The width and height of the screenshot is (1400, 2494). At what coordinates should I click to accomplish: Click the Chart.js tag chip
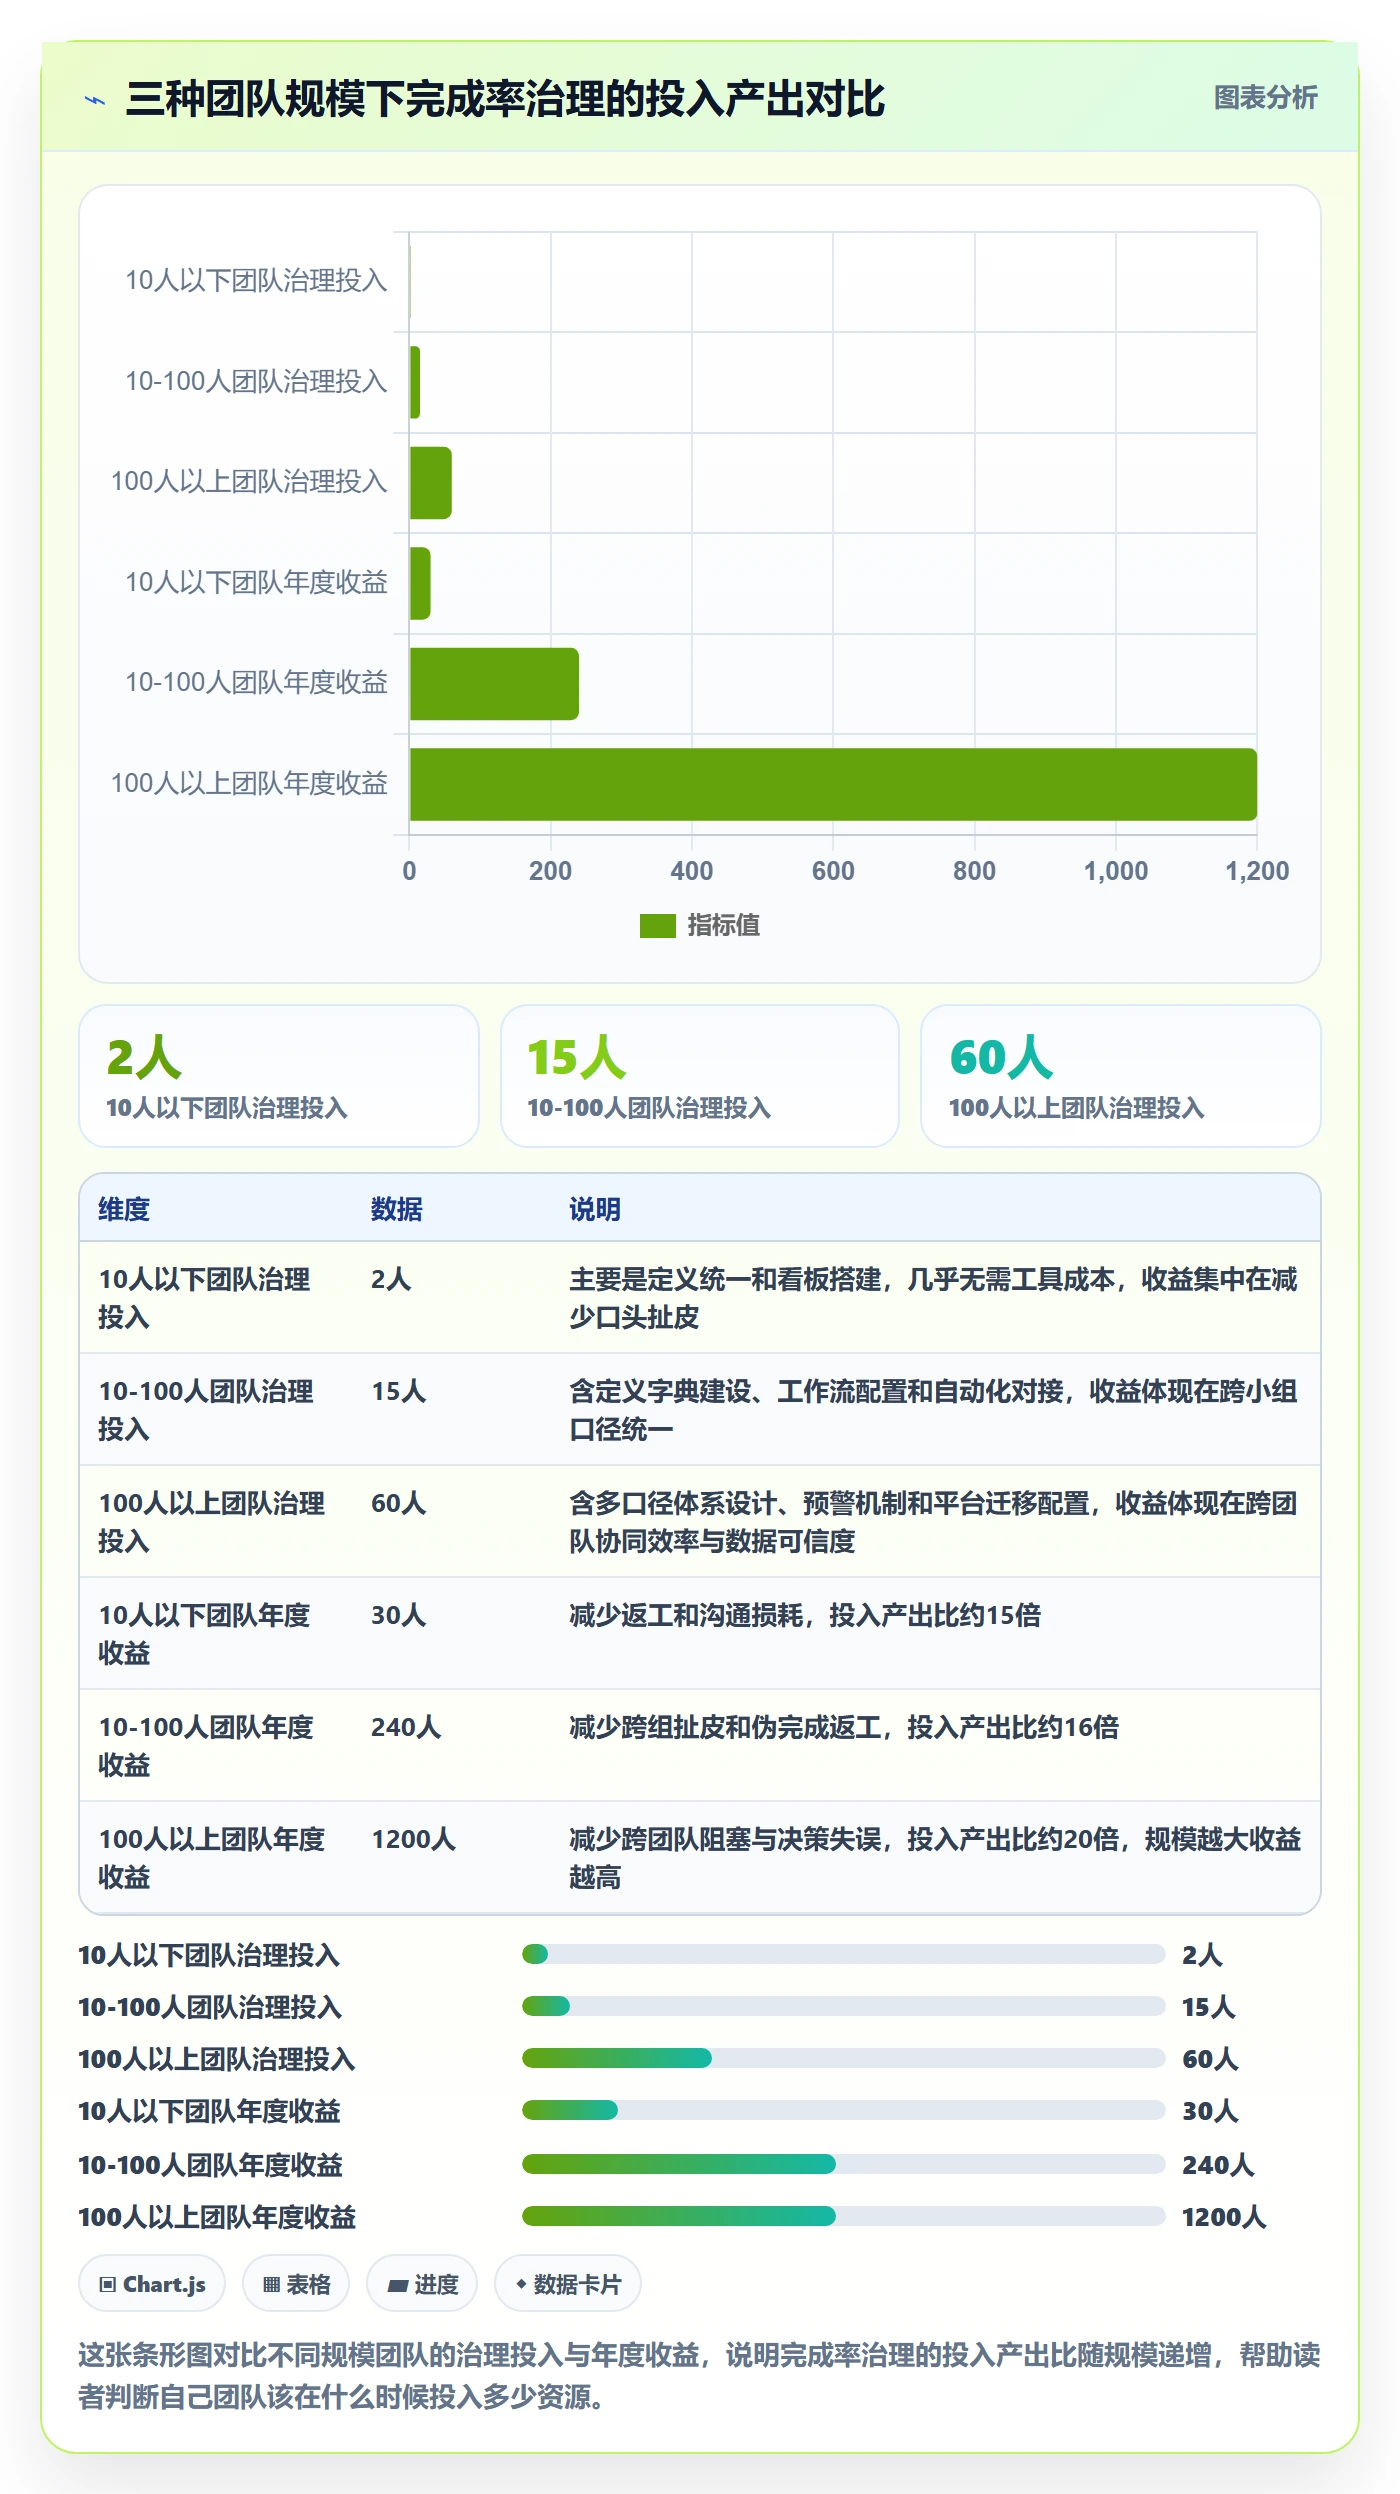(x=152, y=2284)
